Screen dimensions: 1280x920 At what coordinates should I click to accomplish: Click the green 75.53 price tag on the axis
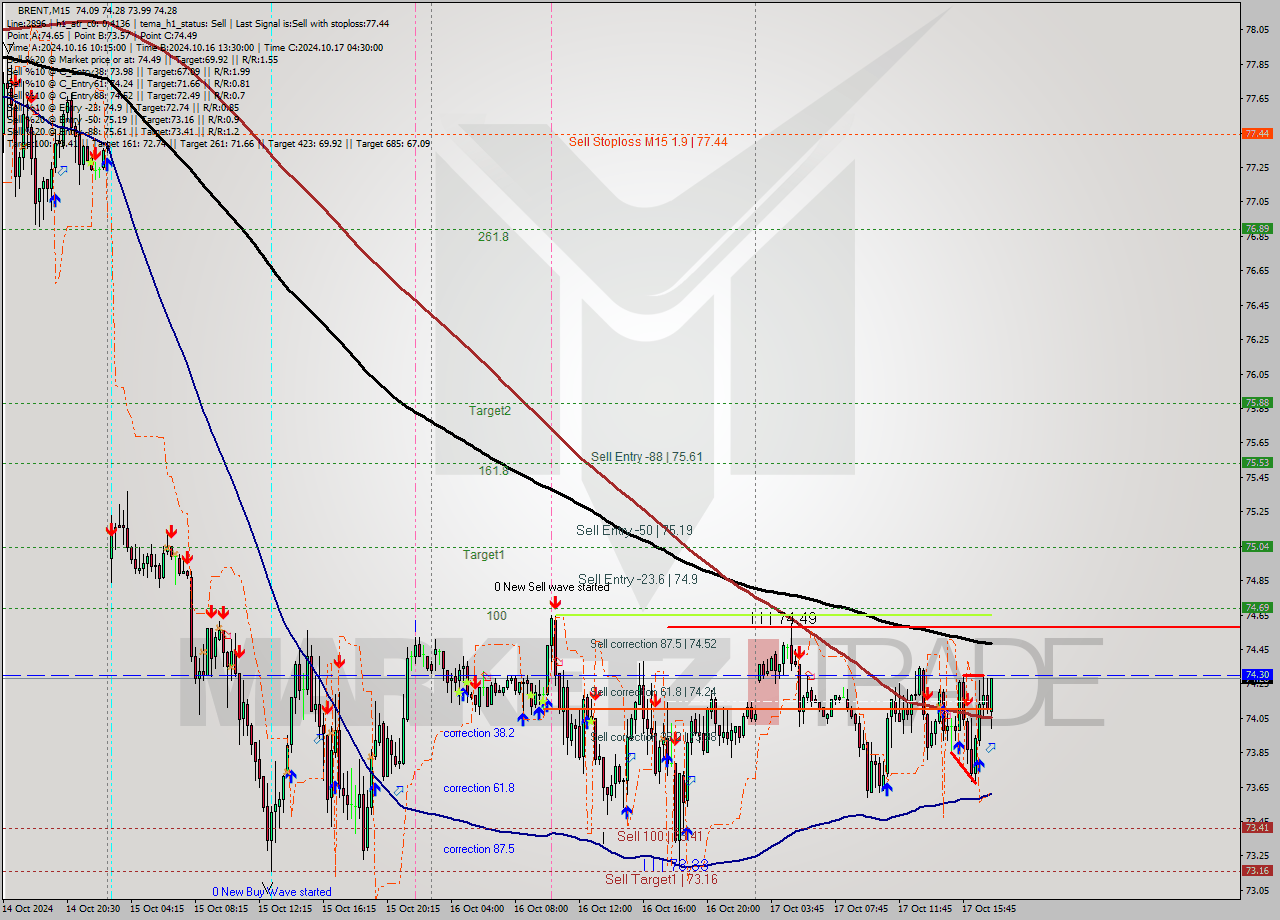[x=1257, y=462]
